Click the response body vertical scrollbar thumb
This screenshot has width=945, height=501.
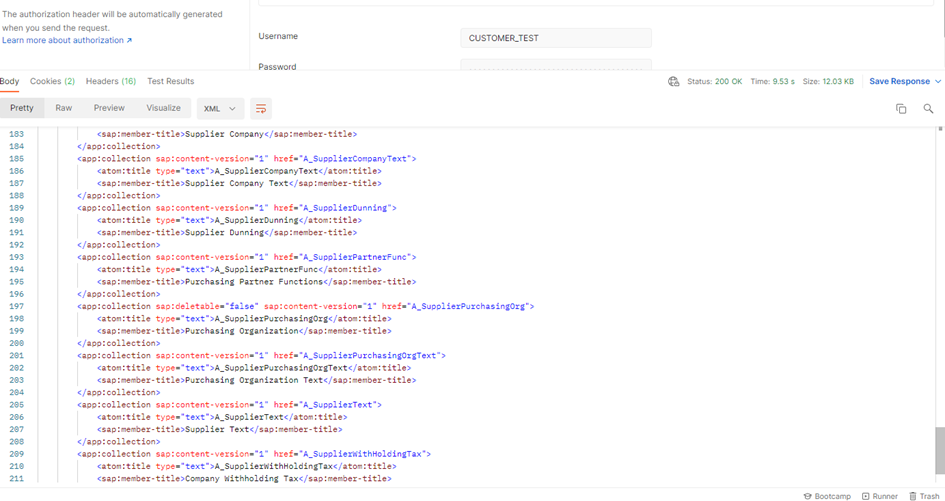939,449
